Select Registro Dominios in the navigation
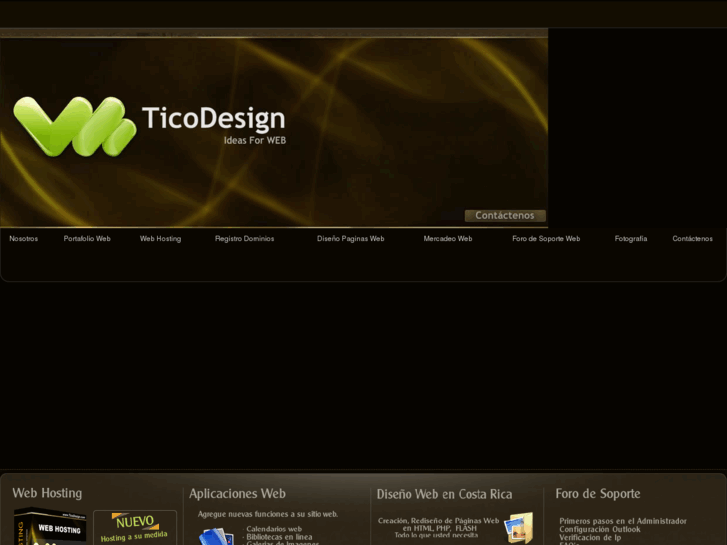 coord(244,239)
